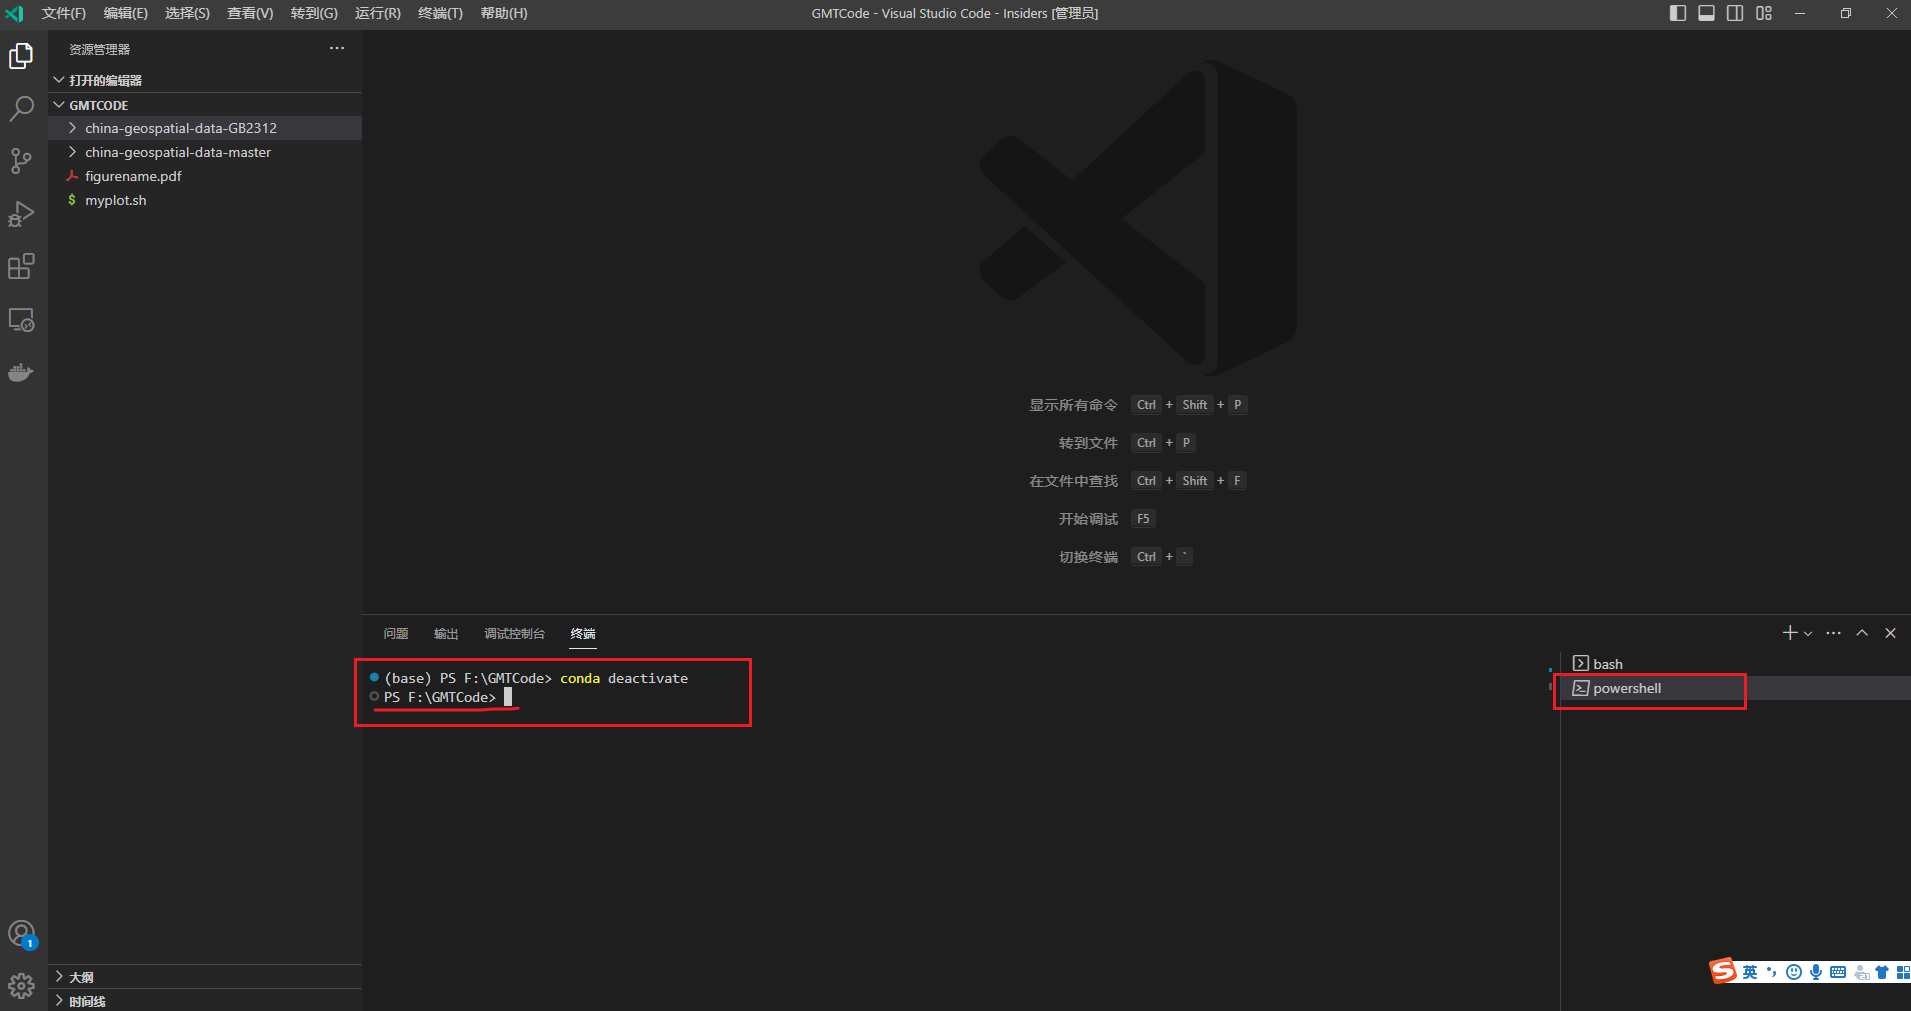Screen dimensions: 1911x1011
Task: Toggle the panel maximize chevron
Action: click(1861, 632)
